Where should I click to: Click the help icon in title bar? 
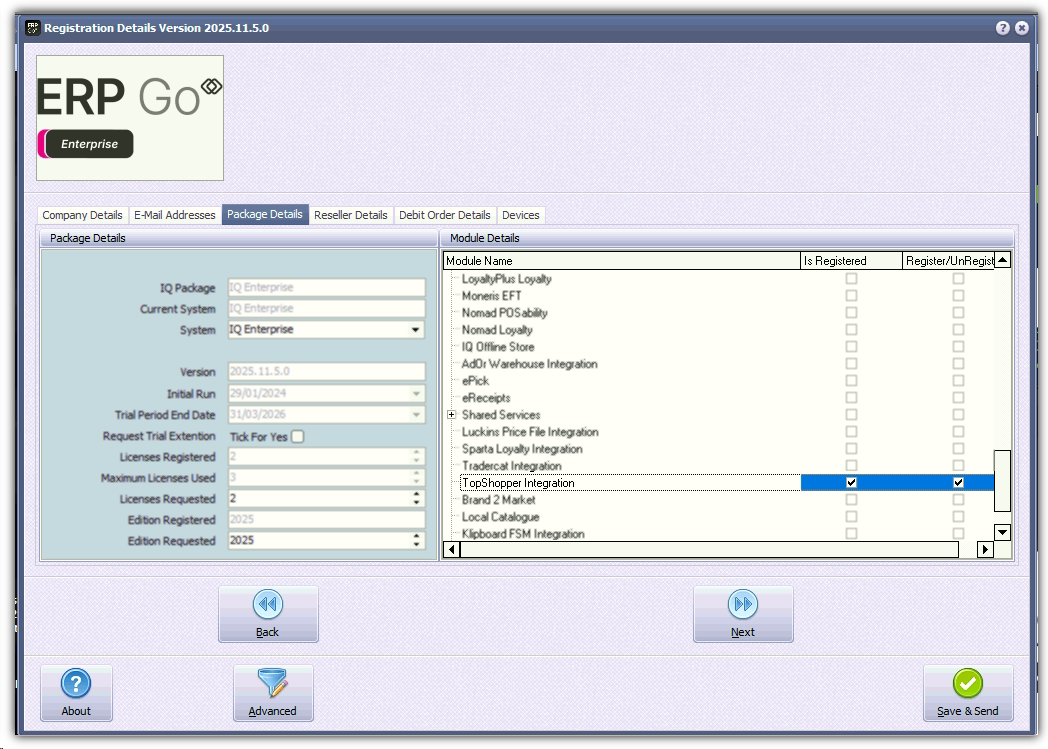click(1003, 28)
